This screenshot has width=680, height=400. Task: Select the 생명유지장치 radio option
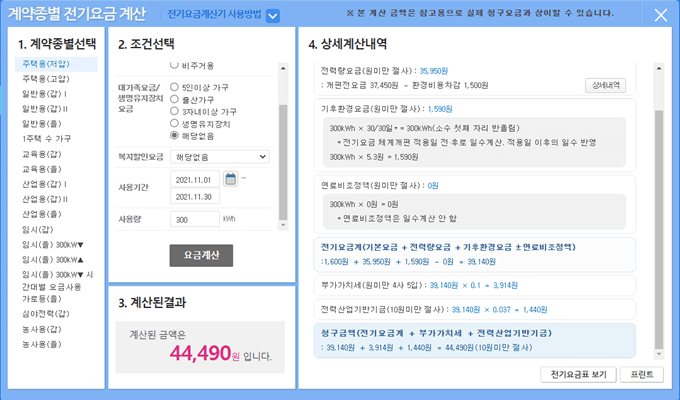tap(174, 123)
